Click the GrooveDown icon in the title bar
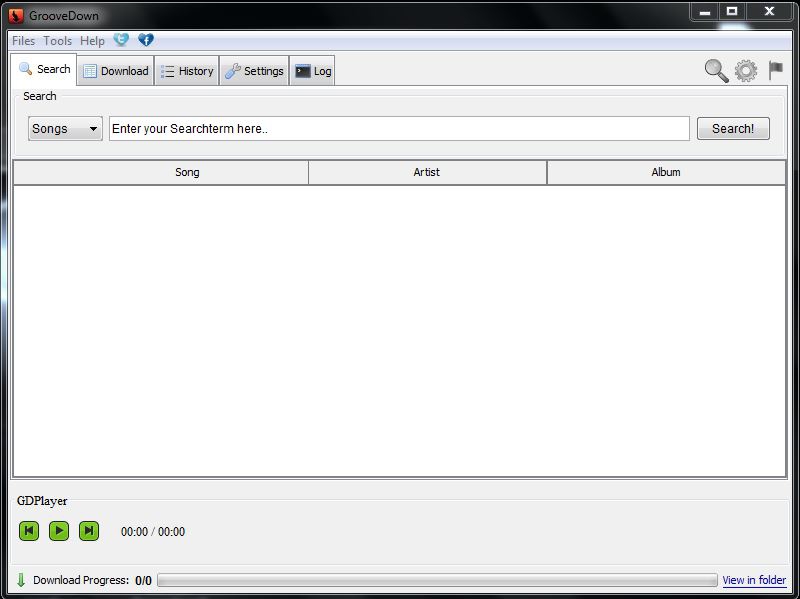Viewport: 800px width, 599px height. pyautogui.click(x=13, y=14)
